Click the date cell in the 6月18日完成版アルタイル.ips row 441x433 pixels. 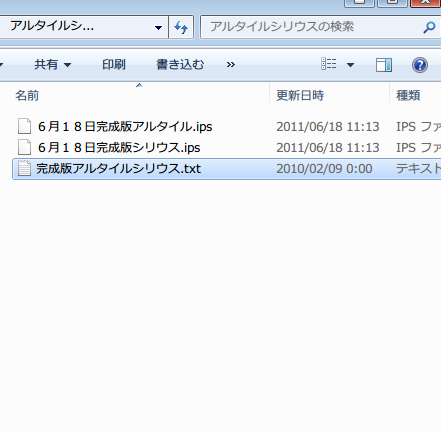click(328, 127)
